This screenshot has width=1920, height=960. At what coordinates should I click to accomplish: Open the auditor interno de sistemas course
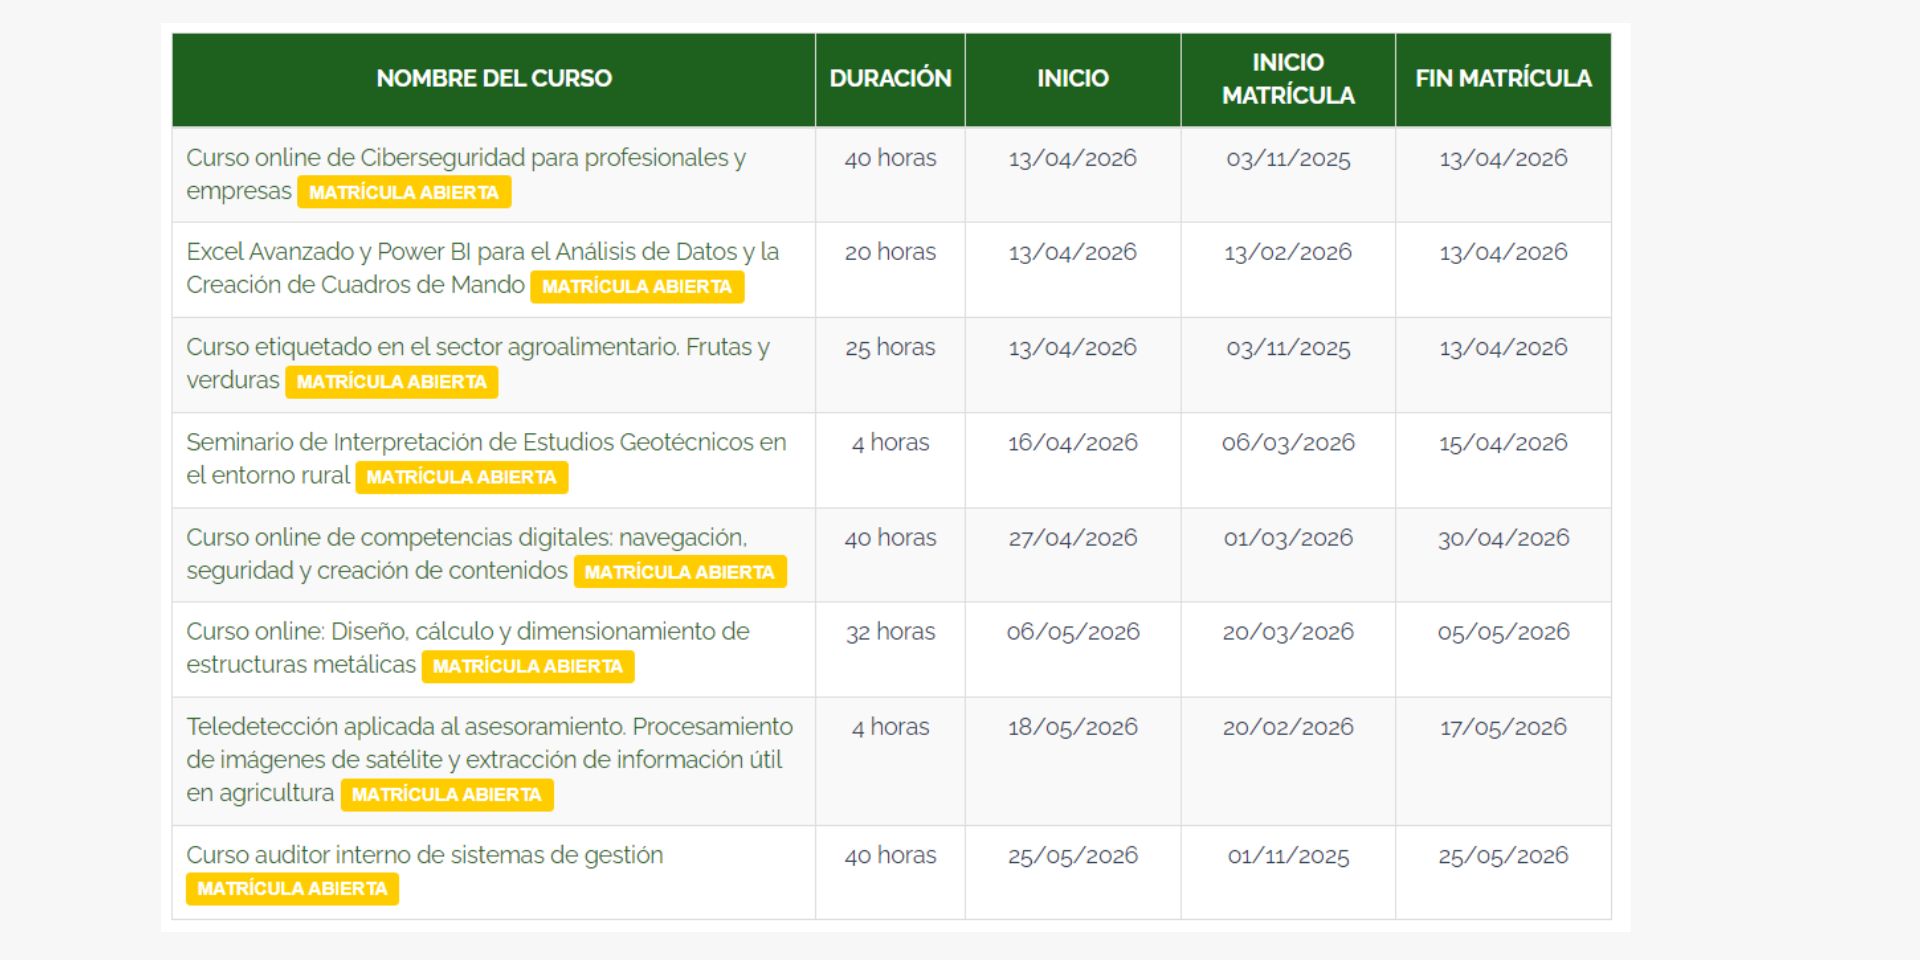coord(425,855)
